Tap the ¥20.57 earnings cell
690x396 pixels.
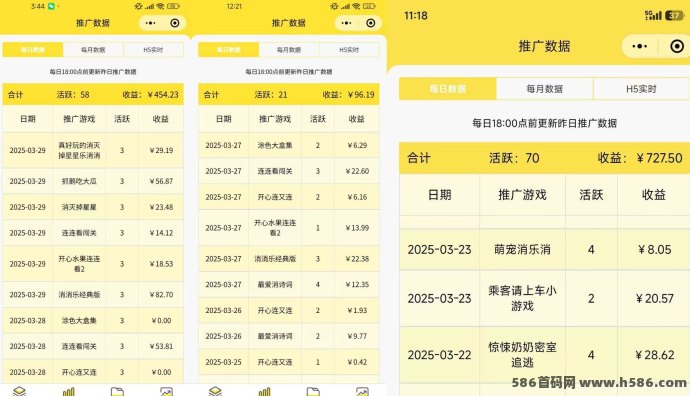[654, 298]
